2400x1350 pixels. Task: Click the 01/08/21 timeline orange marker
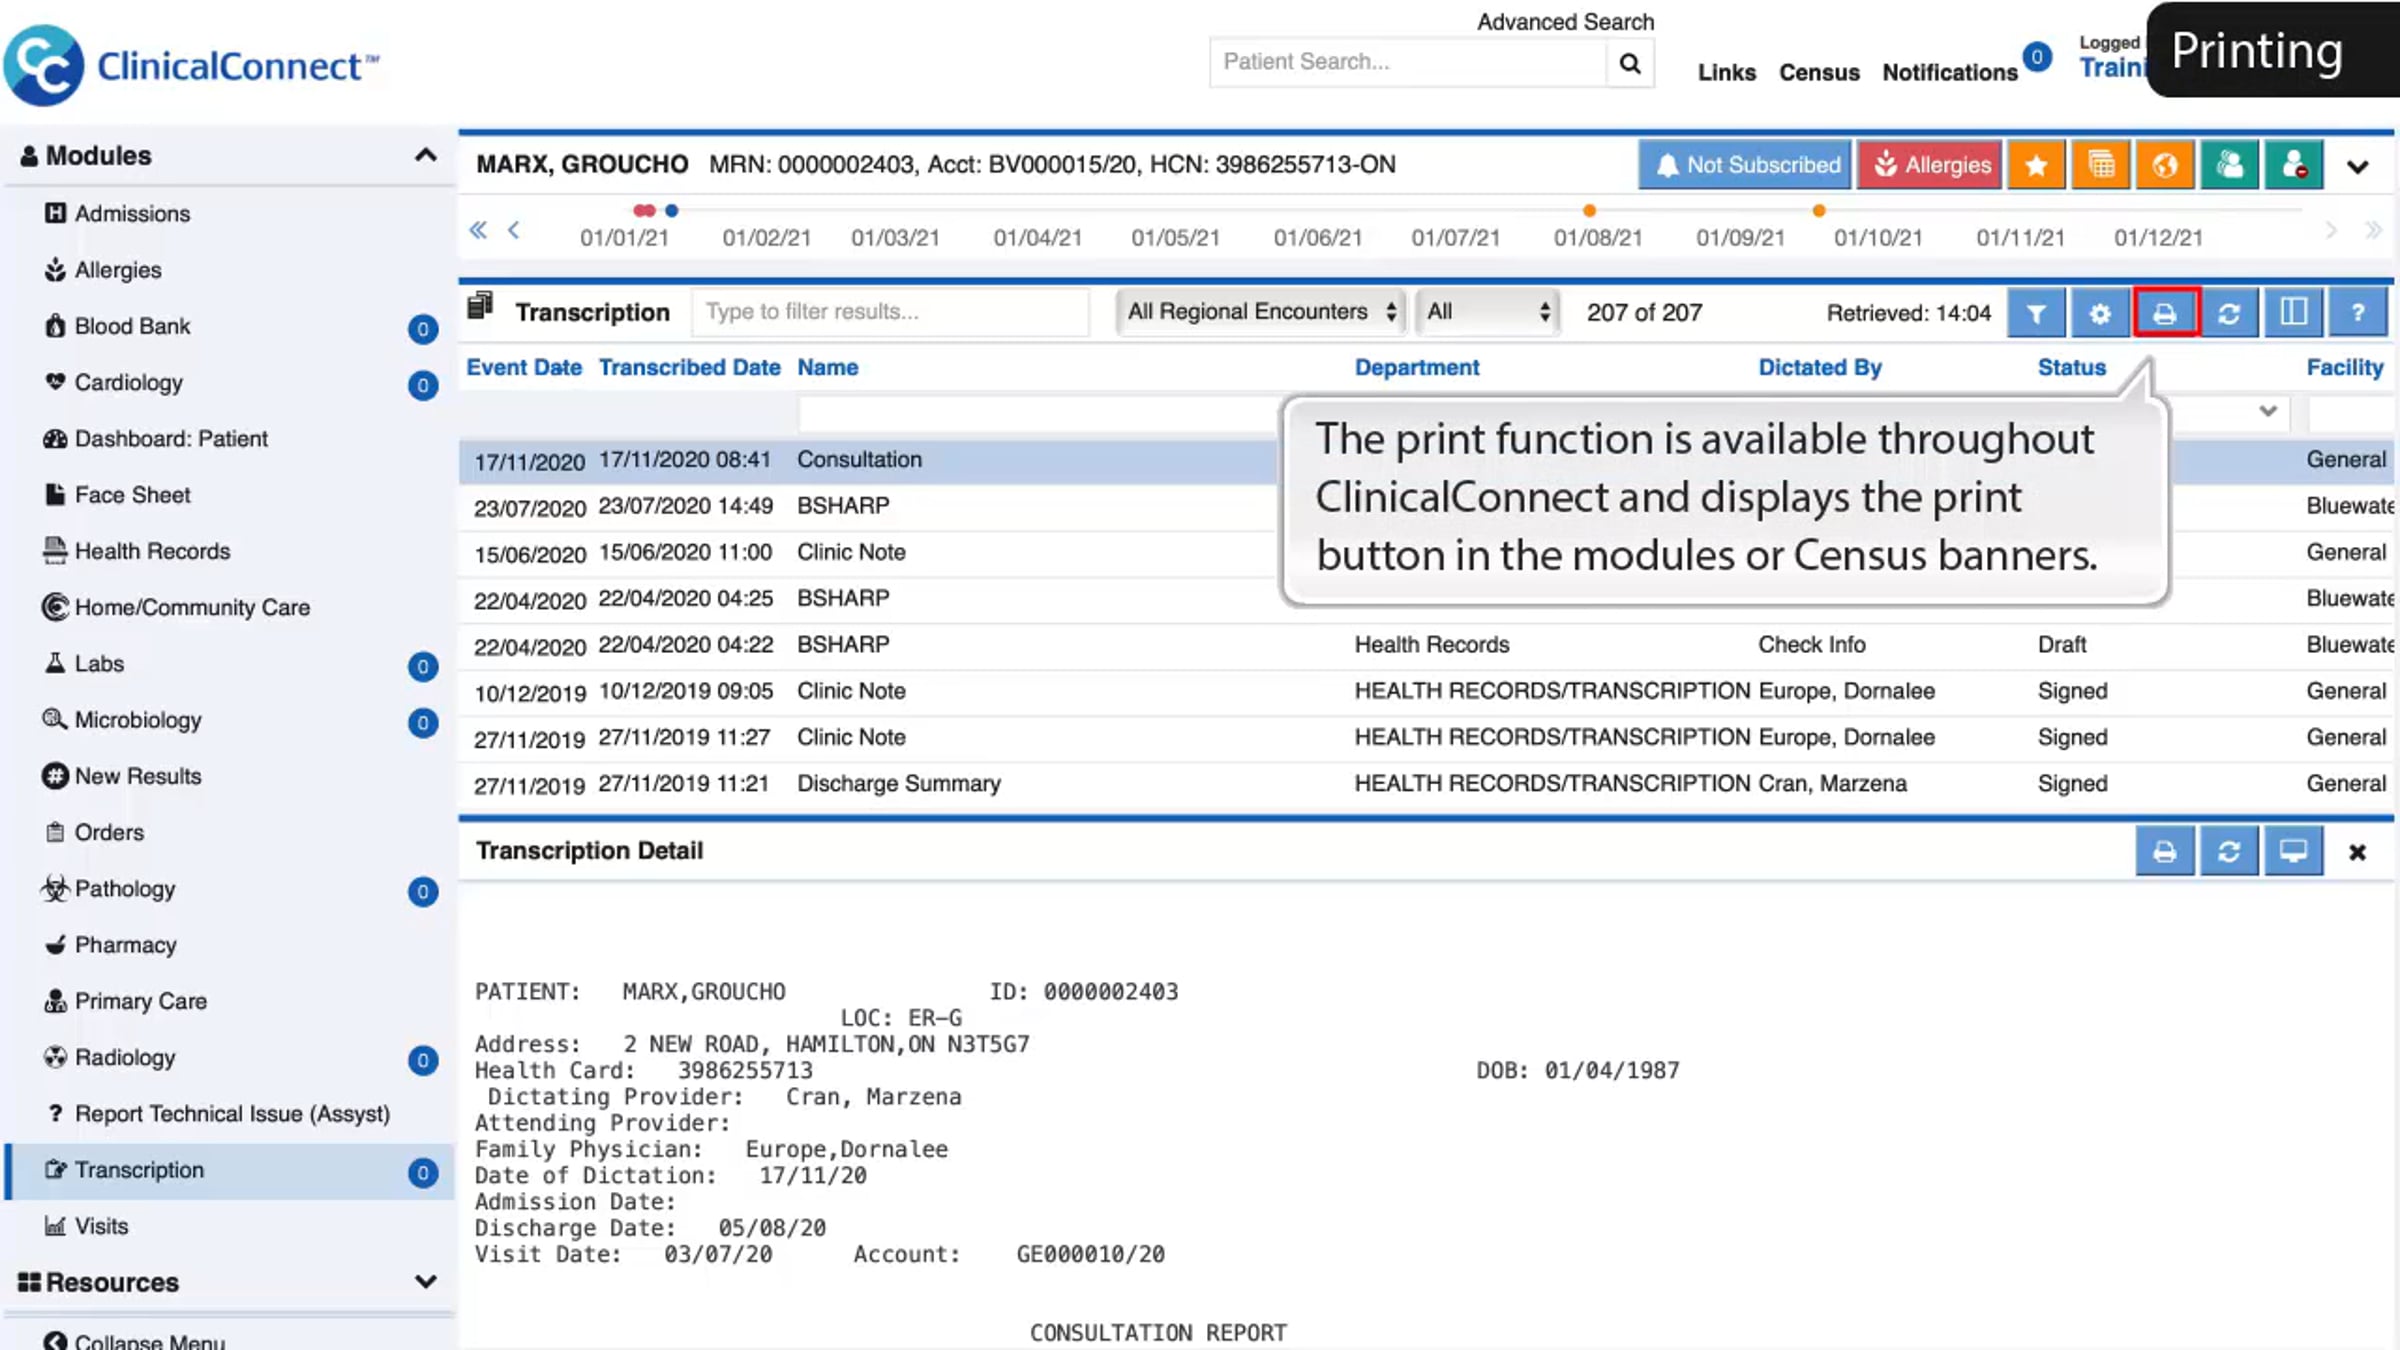click(x=1589, y=211)
